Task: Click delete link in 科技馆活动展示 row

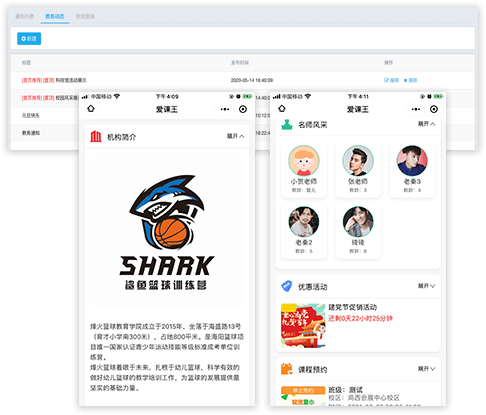Action: click(410, 80)
